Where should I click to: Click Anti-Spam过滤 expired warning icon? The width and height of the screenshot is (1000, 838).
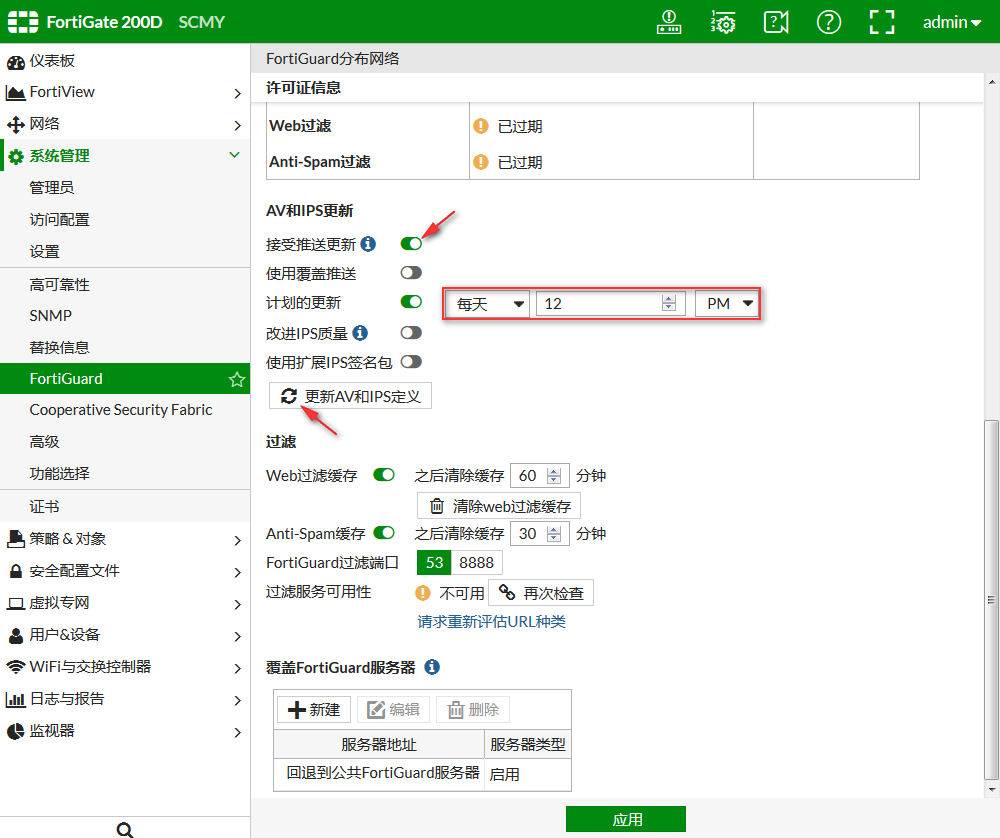[x=481, y=162]
